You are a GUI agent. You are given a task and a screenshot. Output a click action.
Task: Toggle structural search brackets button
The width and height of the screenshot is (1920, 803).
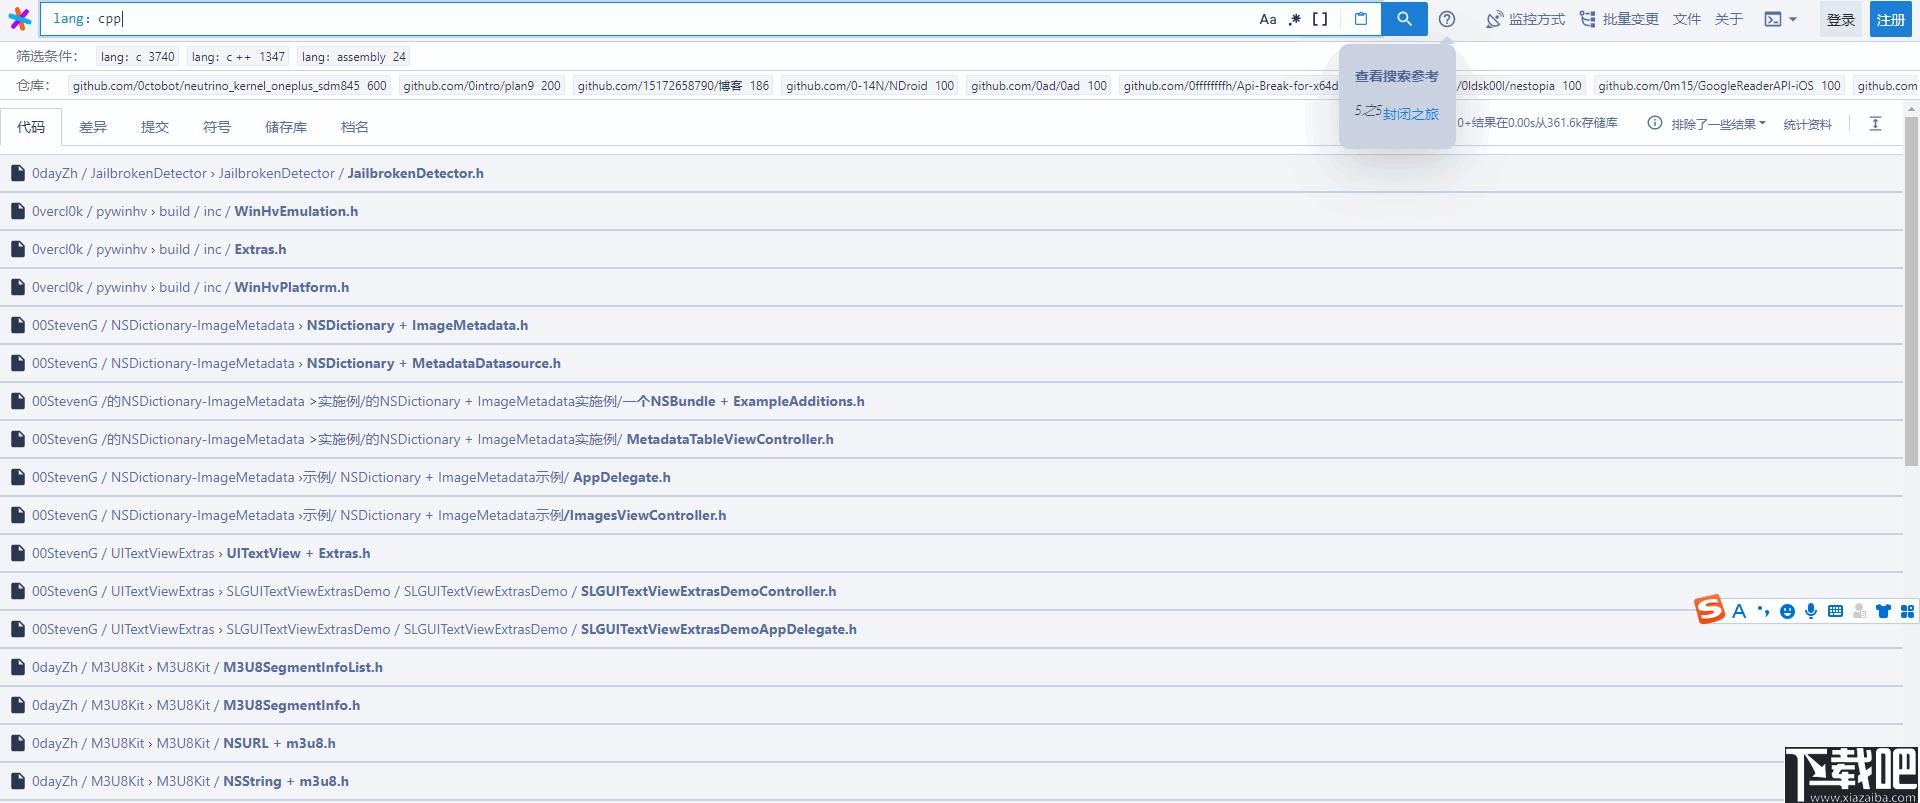pos(1320,19)
